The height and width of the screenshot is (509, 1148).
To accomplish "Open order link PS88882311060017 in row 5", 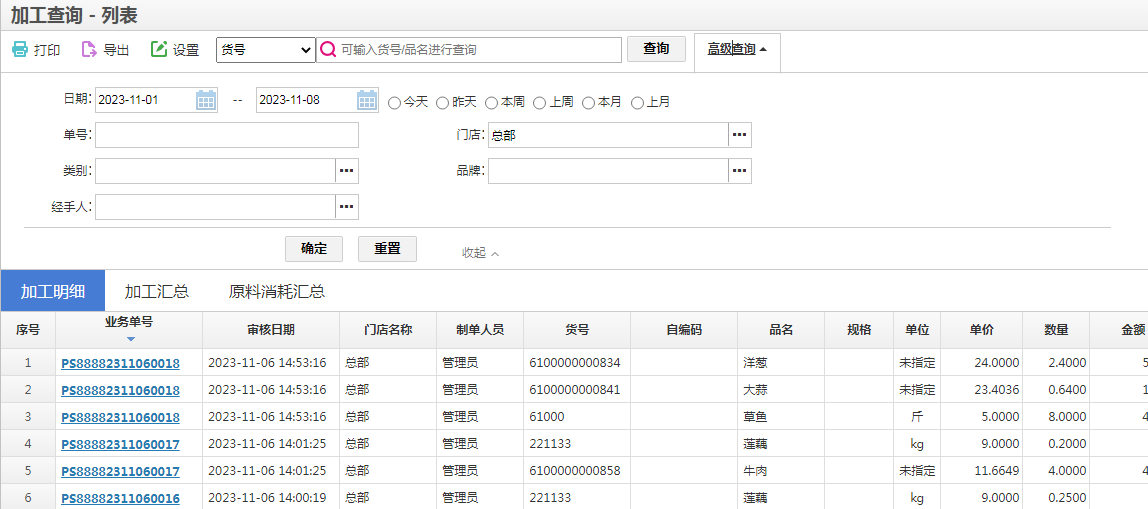I will click(120, 471).
